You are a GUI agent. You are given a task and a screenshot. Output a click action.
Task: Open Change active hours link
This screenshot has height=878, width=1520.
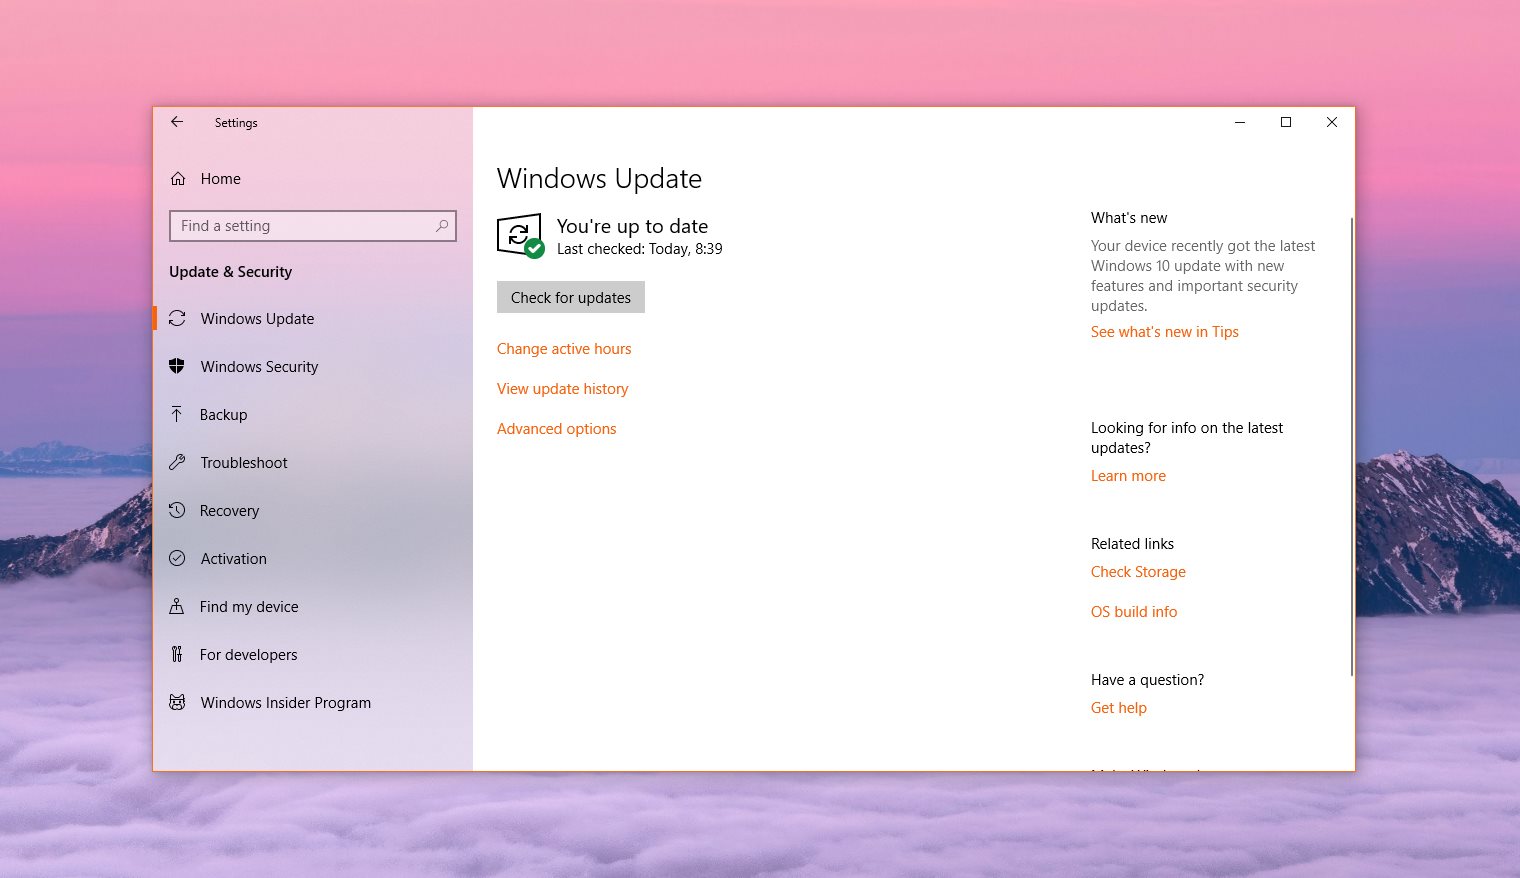pyautogui.click(x=564, y=349)
